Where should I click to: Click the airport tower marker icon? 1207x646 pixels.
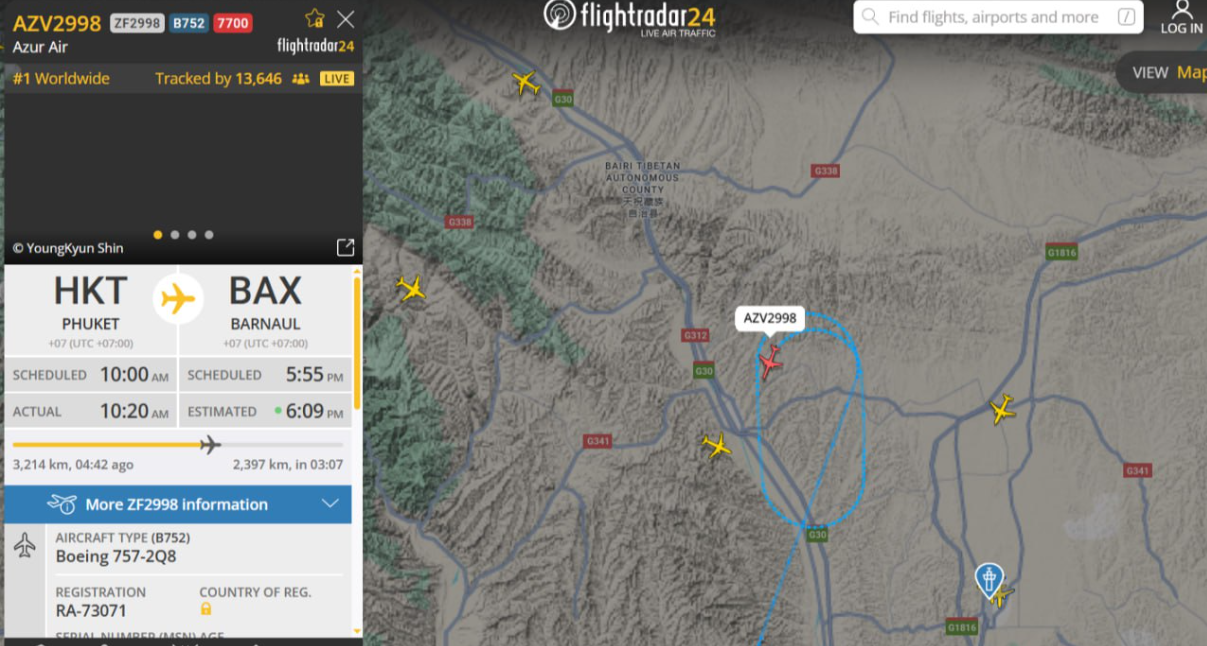(989, 579)
